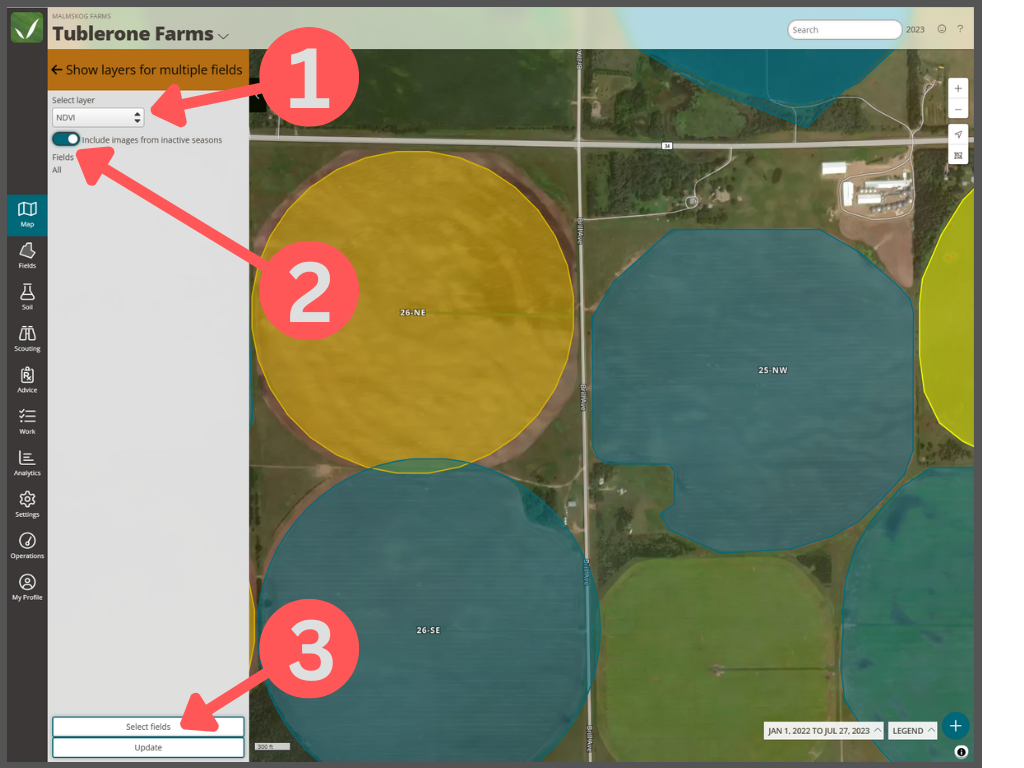This screenshot has width=1024, height=768.
Task: Select the Soil icon in the sidebar
Action: click(27, 296)
